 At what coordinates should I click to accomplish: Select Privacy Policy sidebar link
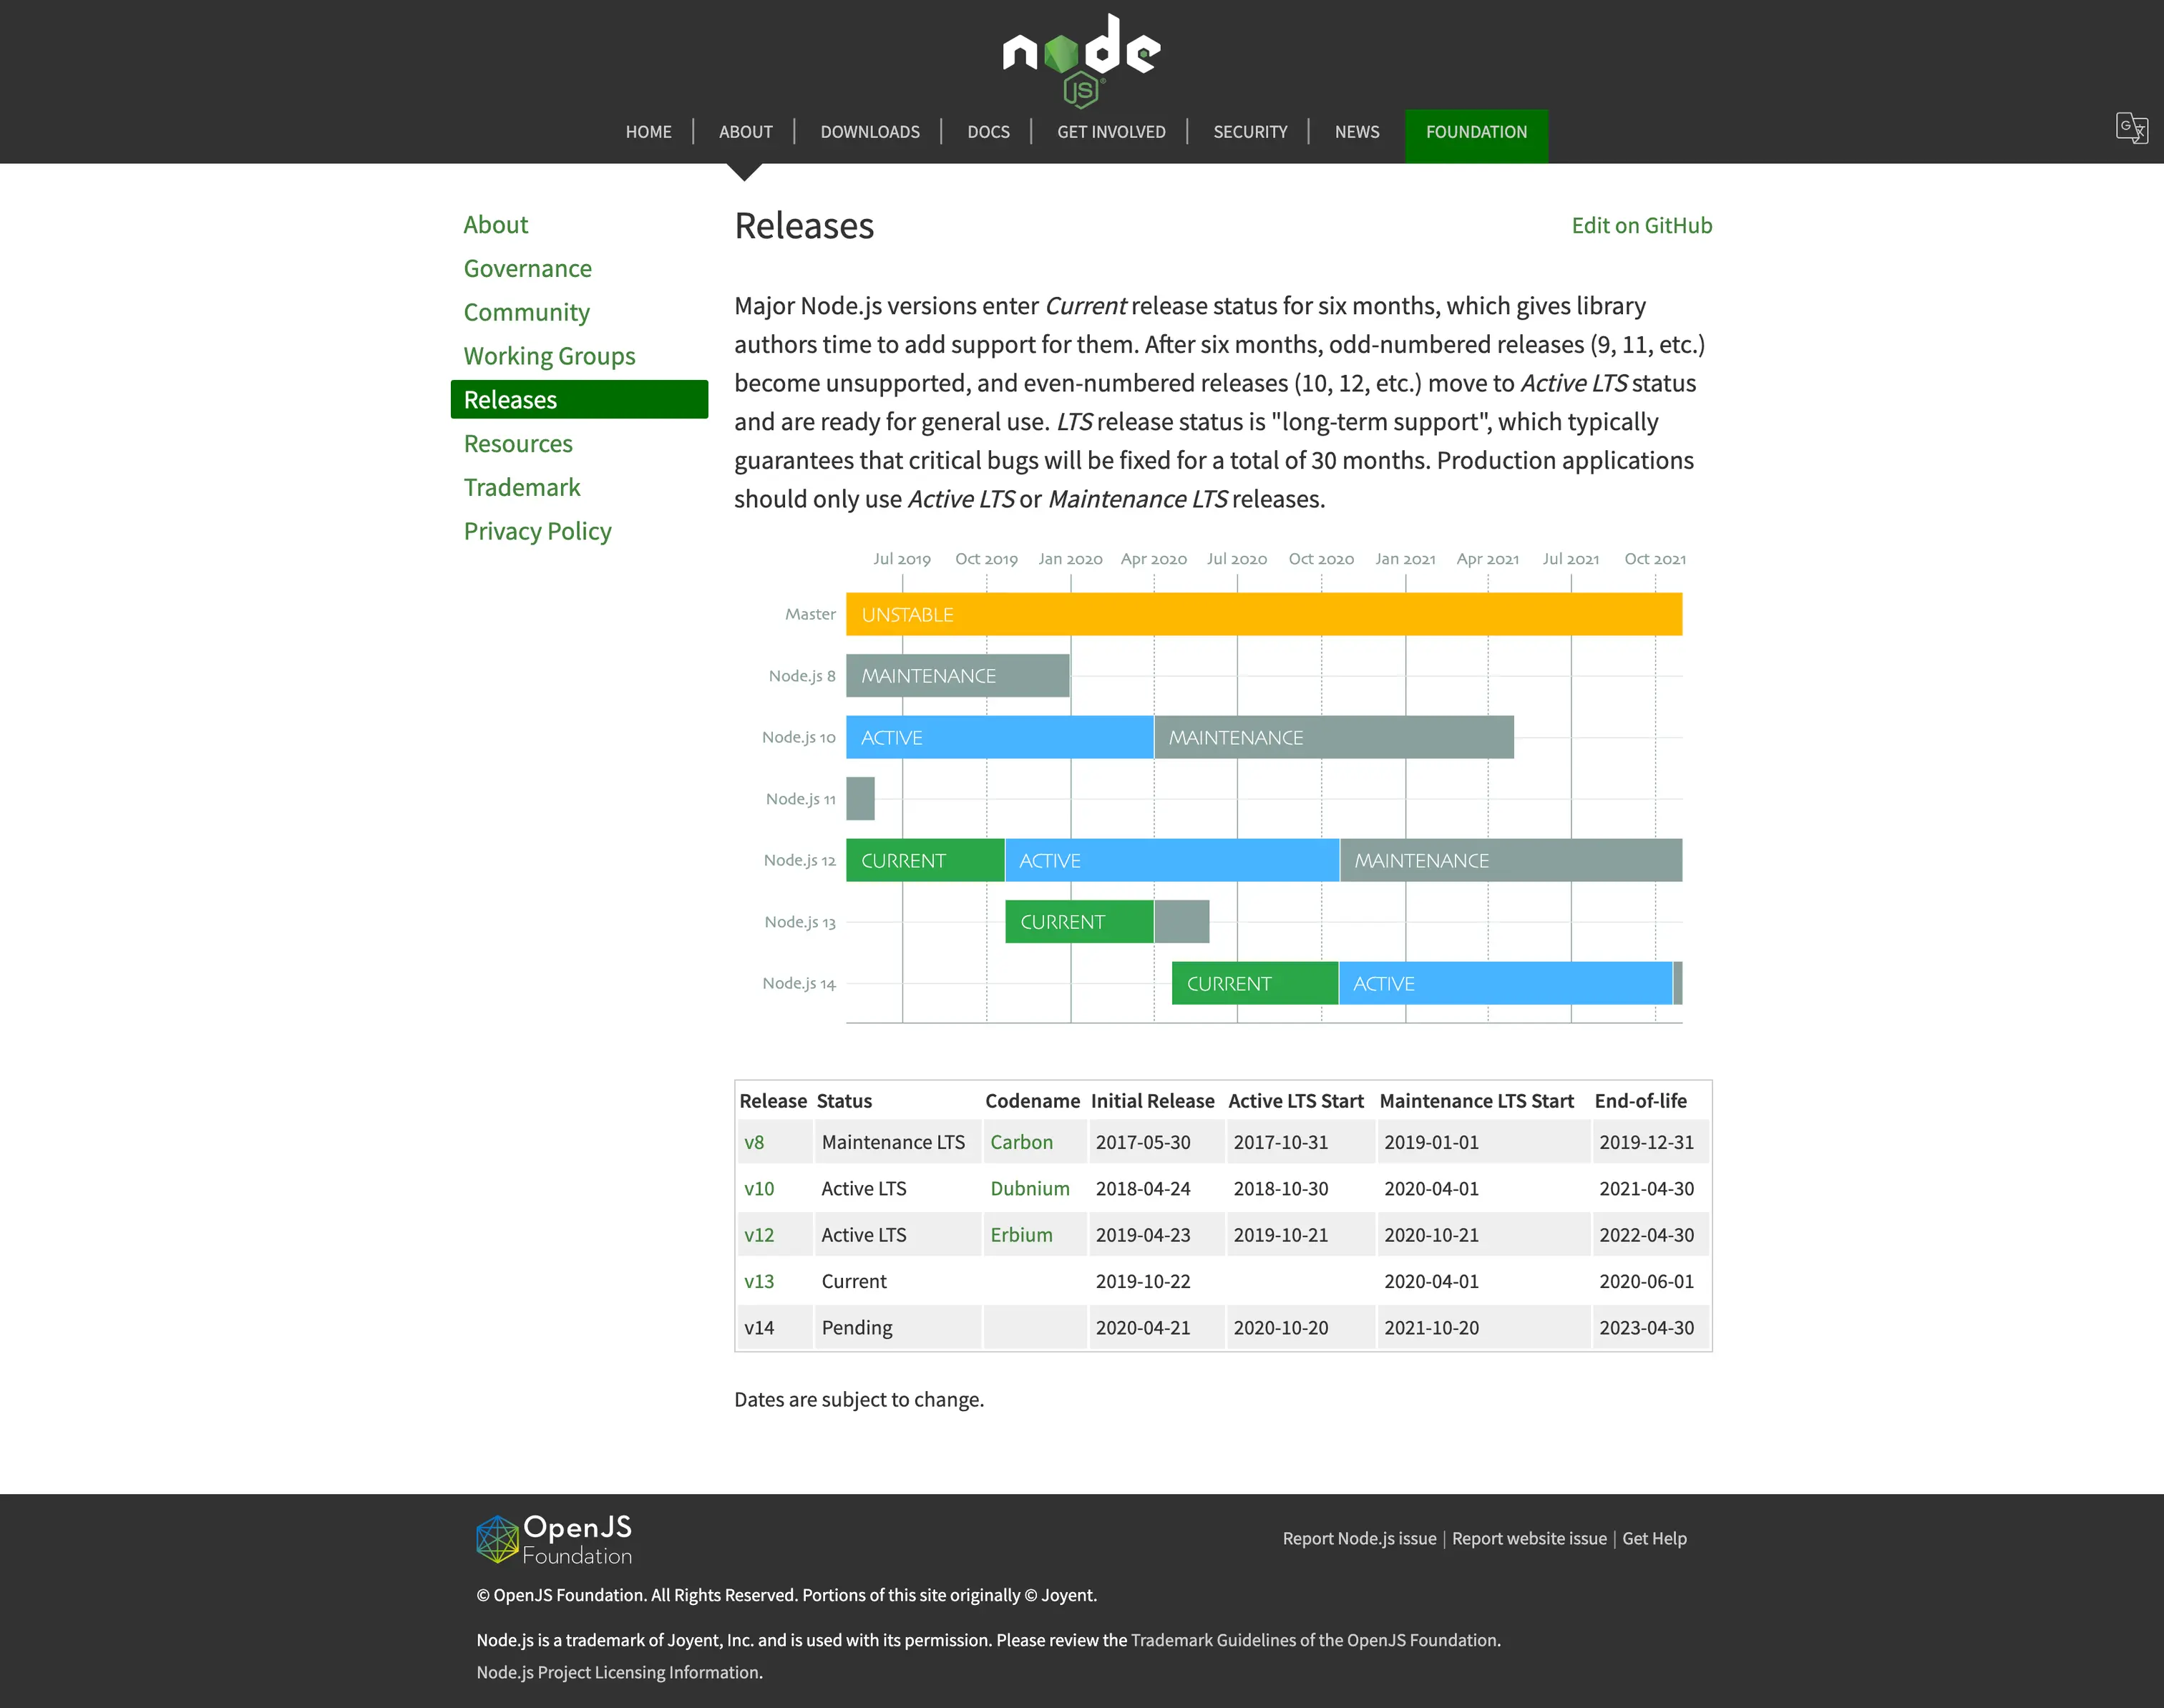537,531
